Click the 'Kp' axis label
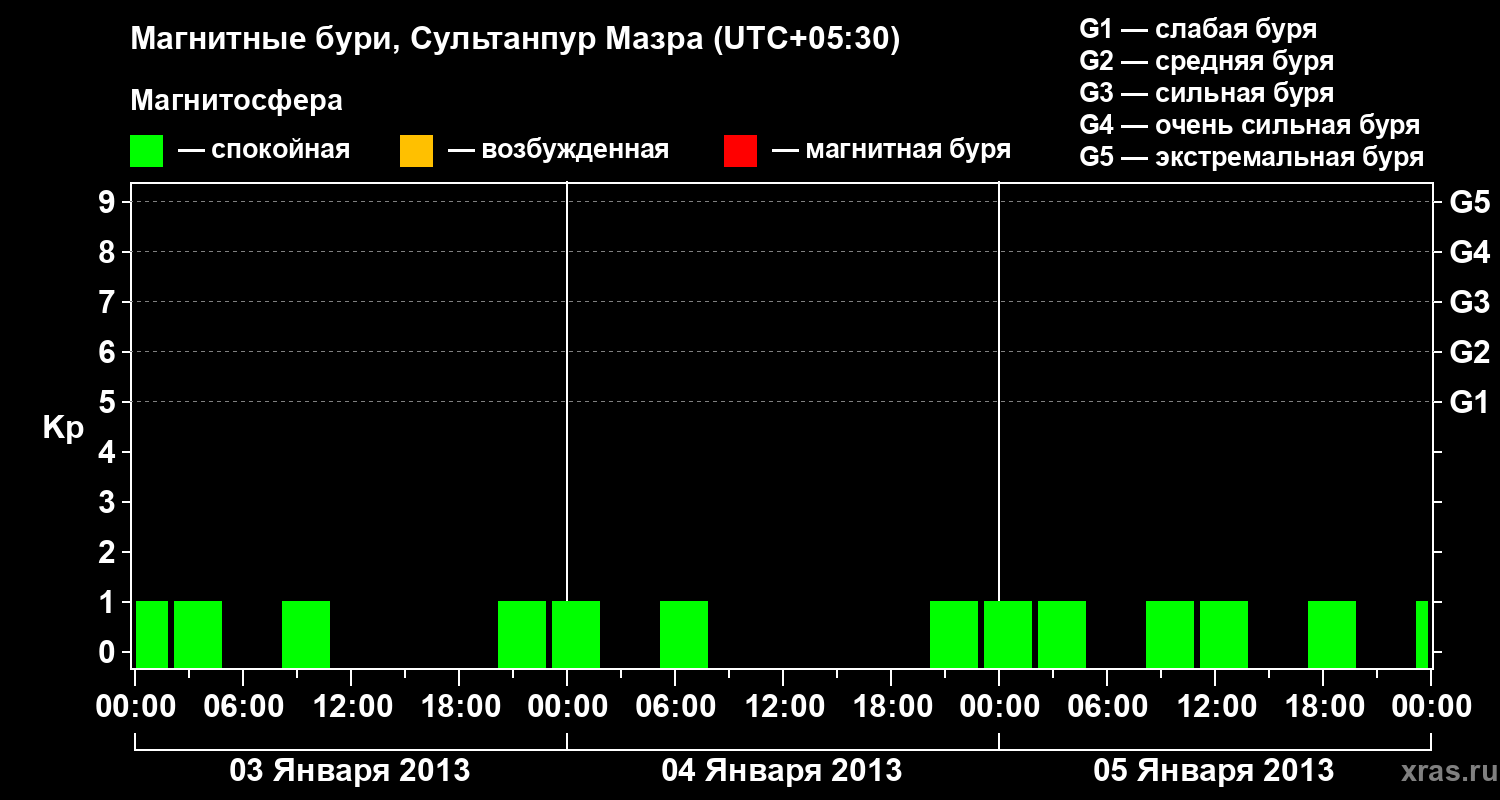 pyautogui.click(x=63, y=427)
